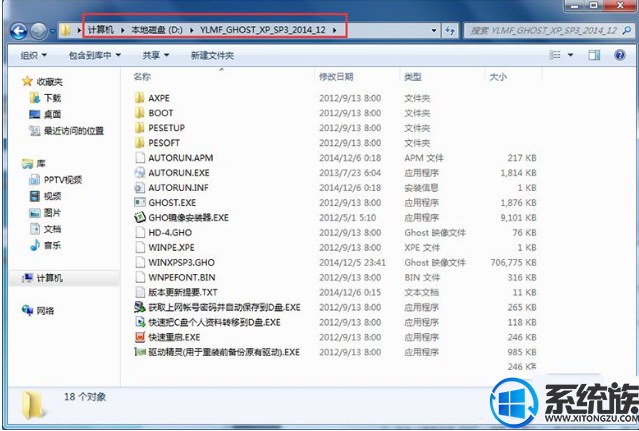Select the 快速重启.EXE icon
This screenshot has height=431, width=639.
pos(140,337)
